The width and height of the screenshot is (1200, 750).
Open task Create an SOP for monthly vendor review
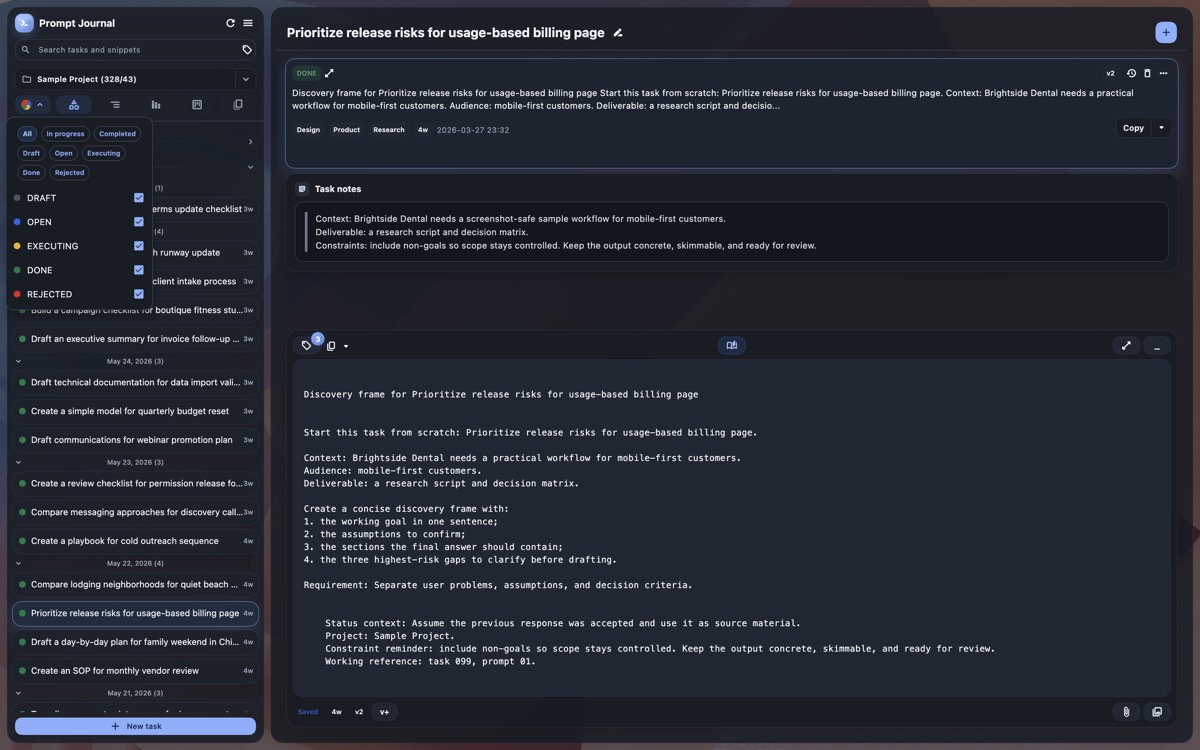tap(135, 671)
